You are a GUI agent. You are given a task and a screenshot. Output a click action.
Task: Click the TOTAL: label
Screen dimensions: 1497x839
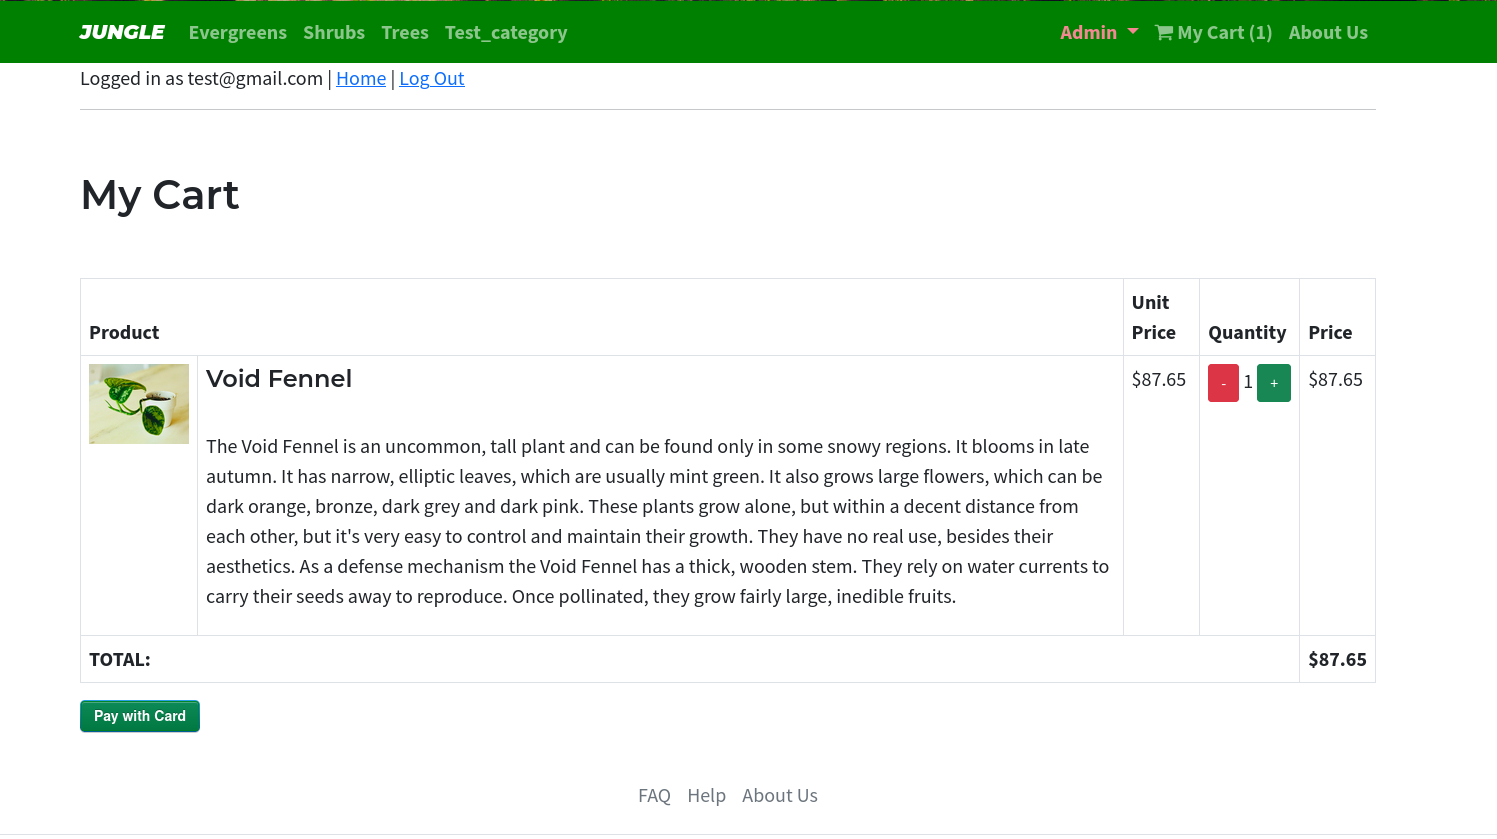(x=120, y=659)
